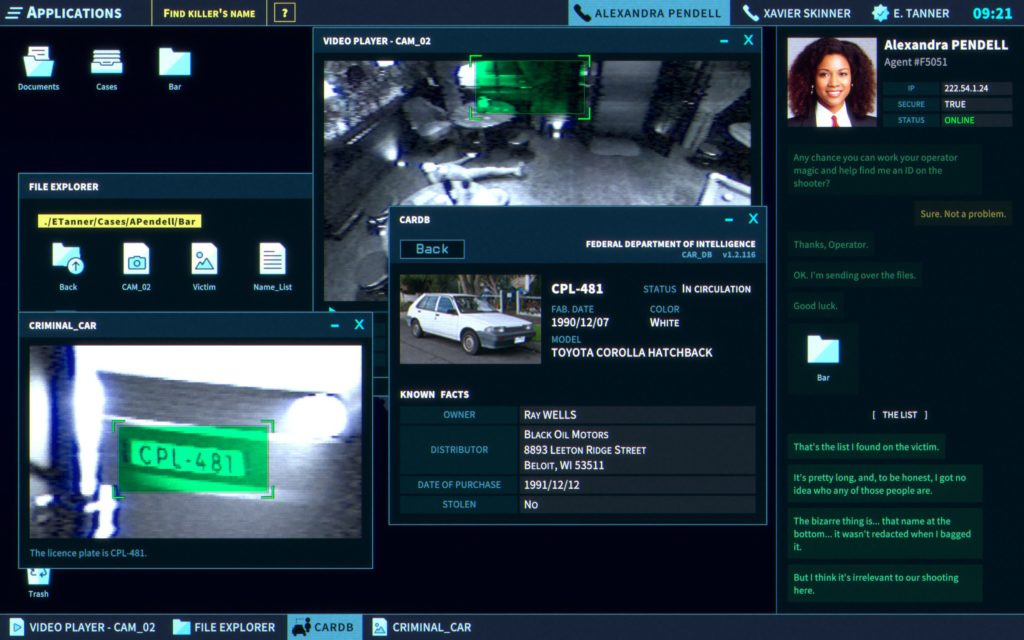Select Alexandra Pendell contact tab

point(647,13)
